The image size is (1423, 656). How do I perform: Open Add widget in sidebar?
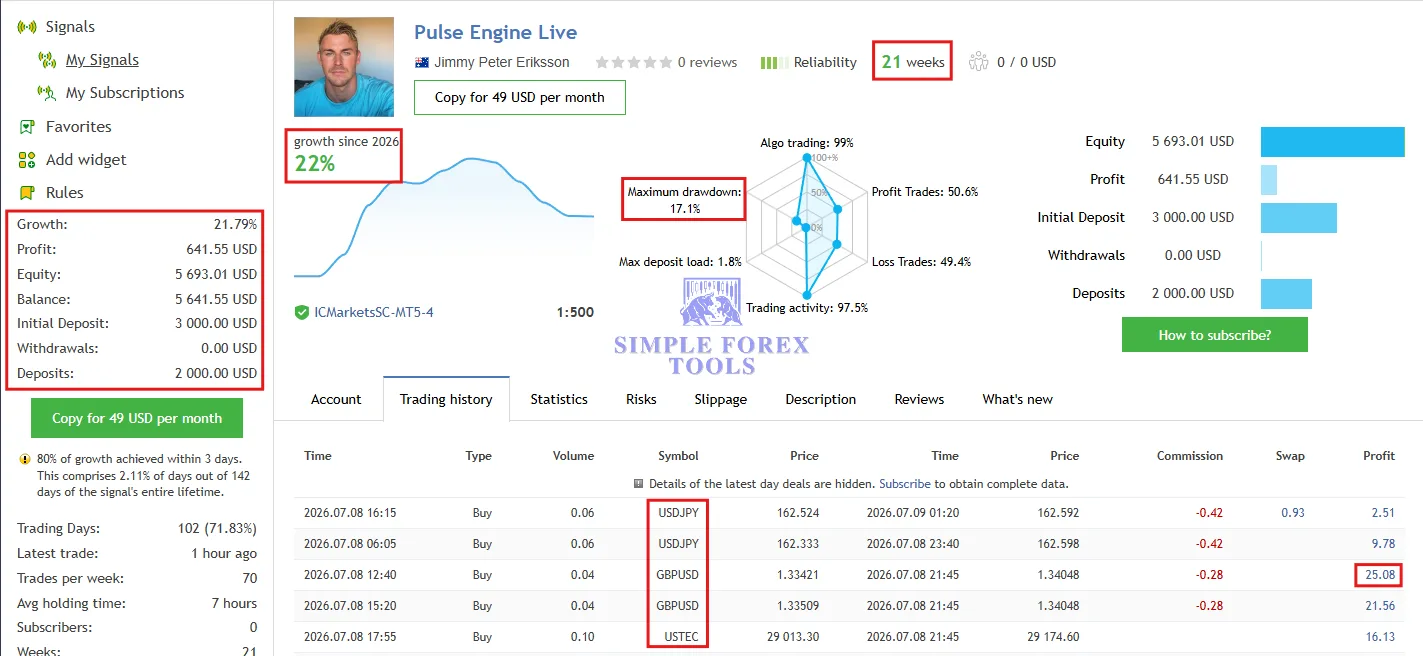click(86, 160)
